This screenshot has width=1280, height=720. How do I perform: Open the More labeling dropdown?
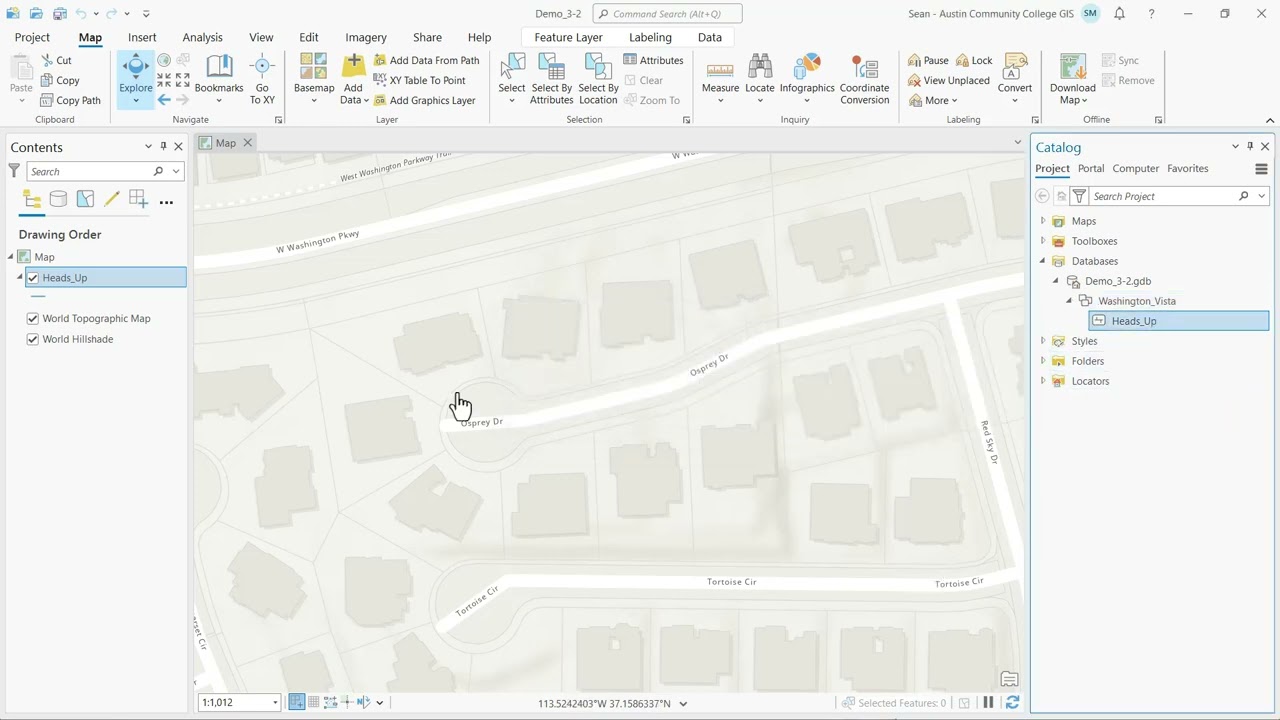point(932,100)
